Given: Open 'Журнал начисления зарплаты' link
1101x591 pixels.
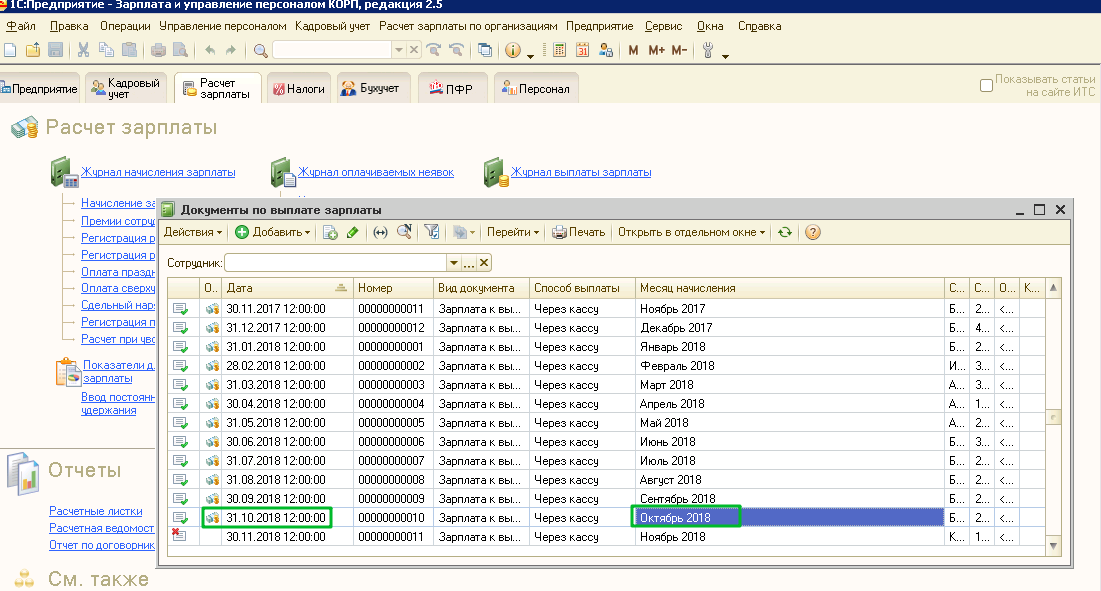Looking at the screenshot, I should pyautogui.click(x=158, y=172).
